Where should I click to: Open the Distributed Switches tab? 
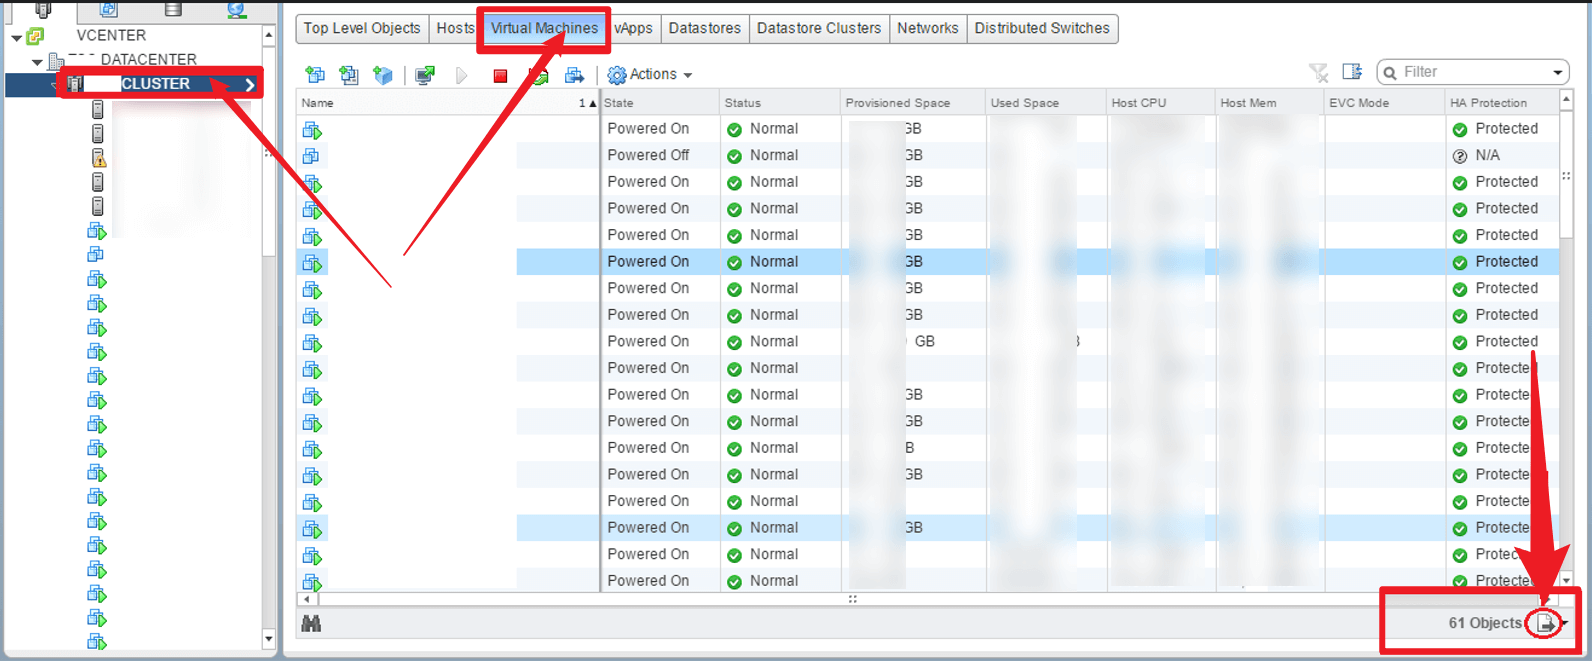point(1042,28)
